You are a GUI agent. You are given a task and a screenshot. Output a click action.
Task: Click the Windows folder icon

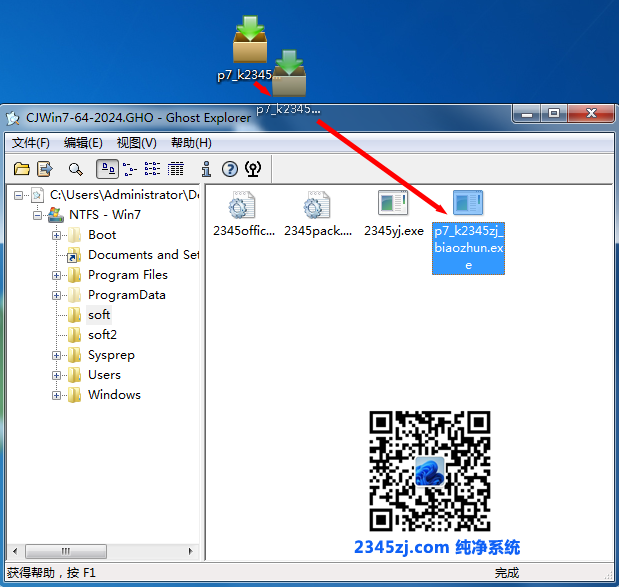point(74,395)
